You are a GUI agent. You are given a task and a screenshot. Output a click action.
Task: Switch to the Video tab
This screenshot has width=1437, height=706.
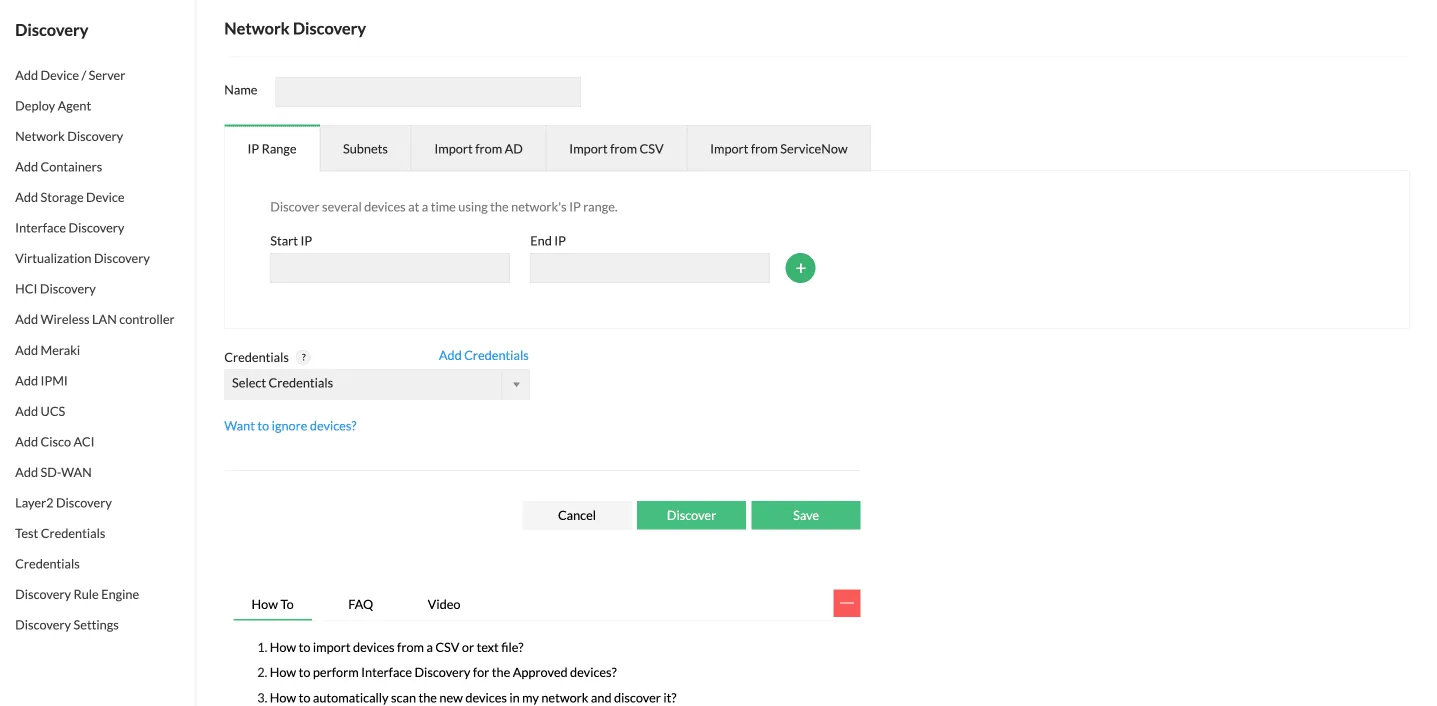pyautogui.click(x=443, y=604)
